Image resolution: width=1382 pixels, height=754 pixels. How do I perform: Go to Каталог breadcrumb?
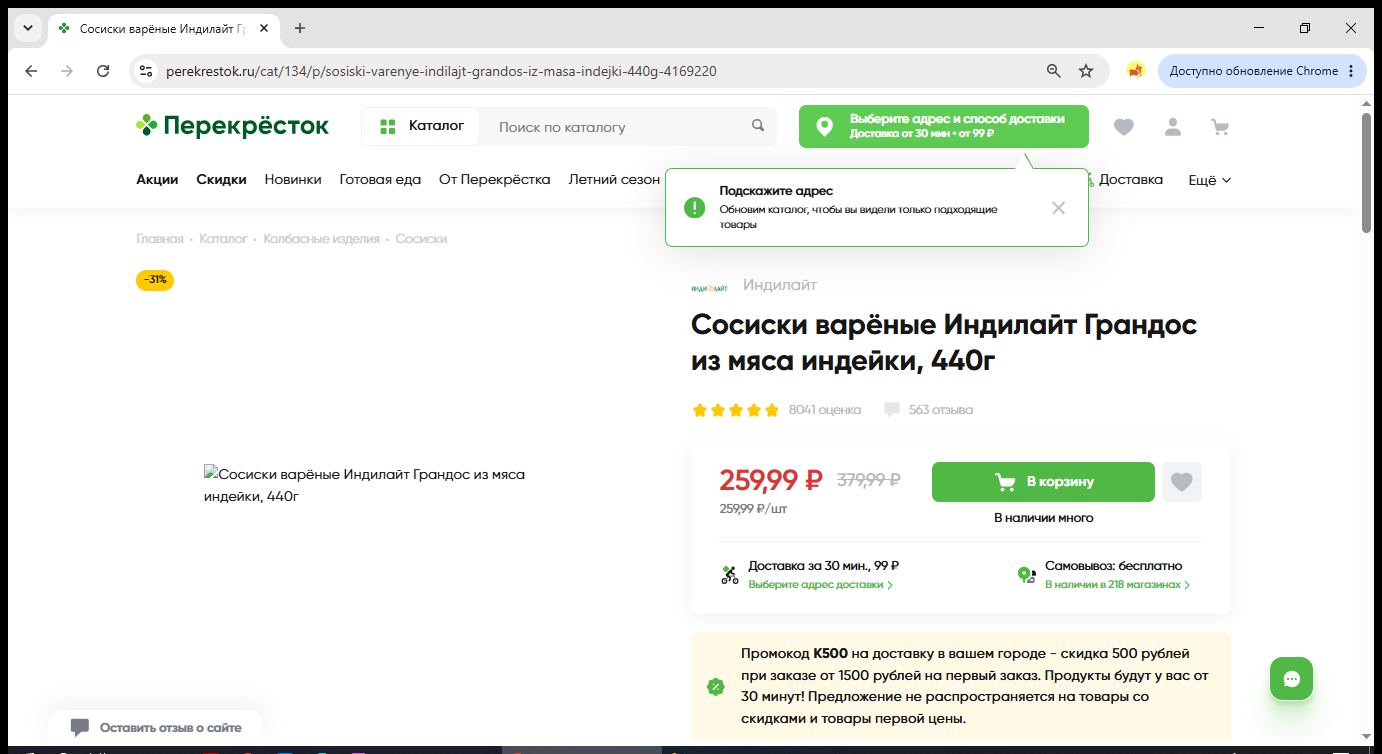point(223,239)
